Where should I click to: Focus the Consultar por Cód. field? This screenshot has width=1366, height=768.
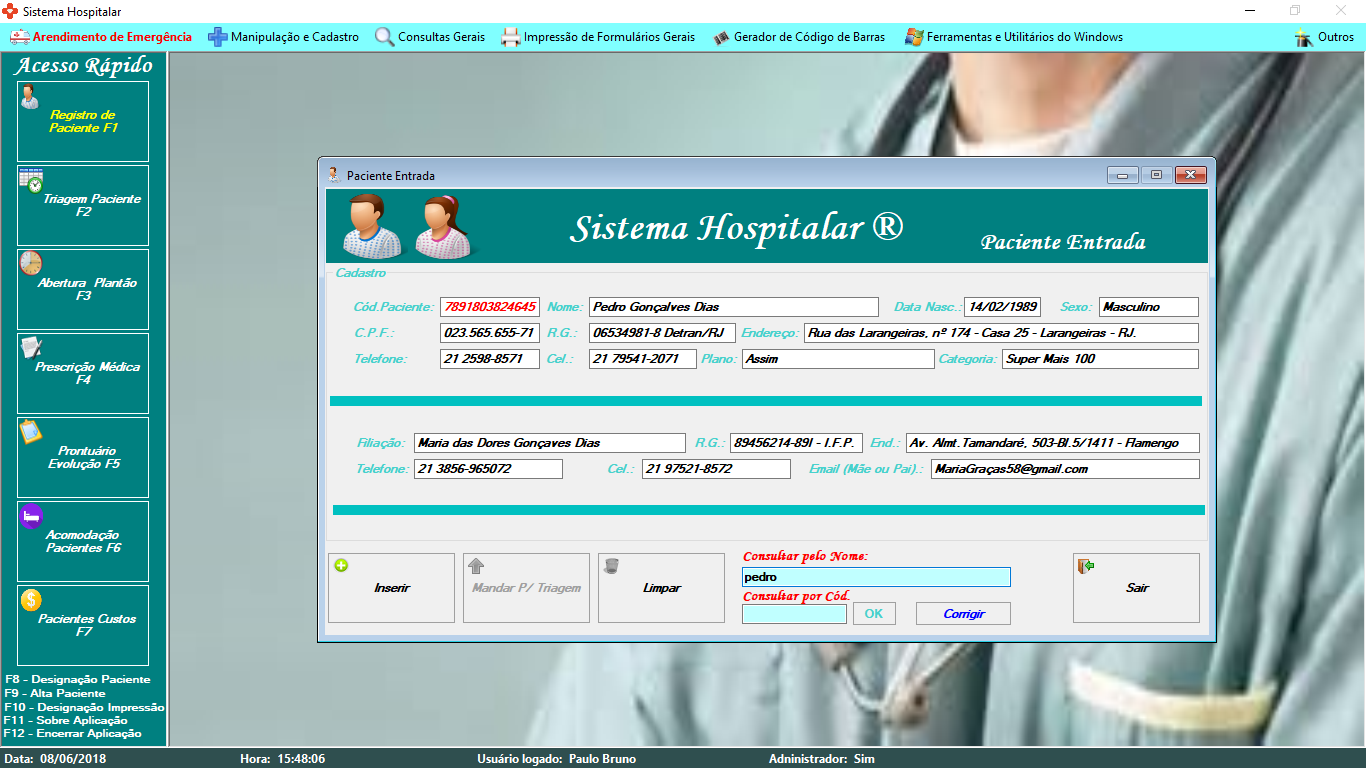794,614
